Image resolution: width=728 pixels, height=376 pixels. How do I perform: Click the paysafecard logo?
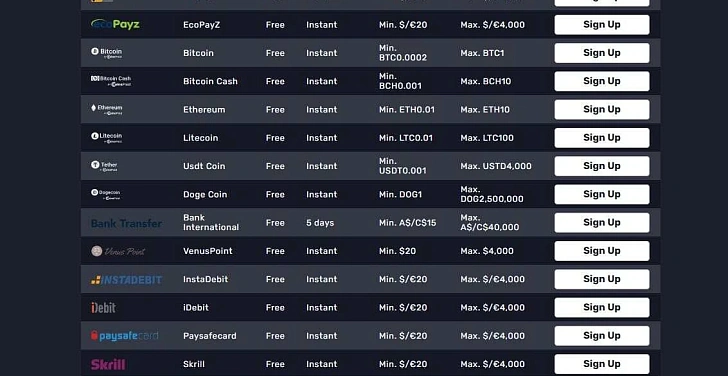pos(124,336)
